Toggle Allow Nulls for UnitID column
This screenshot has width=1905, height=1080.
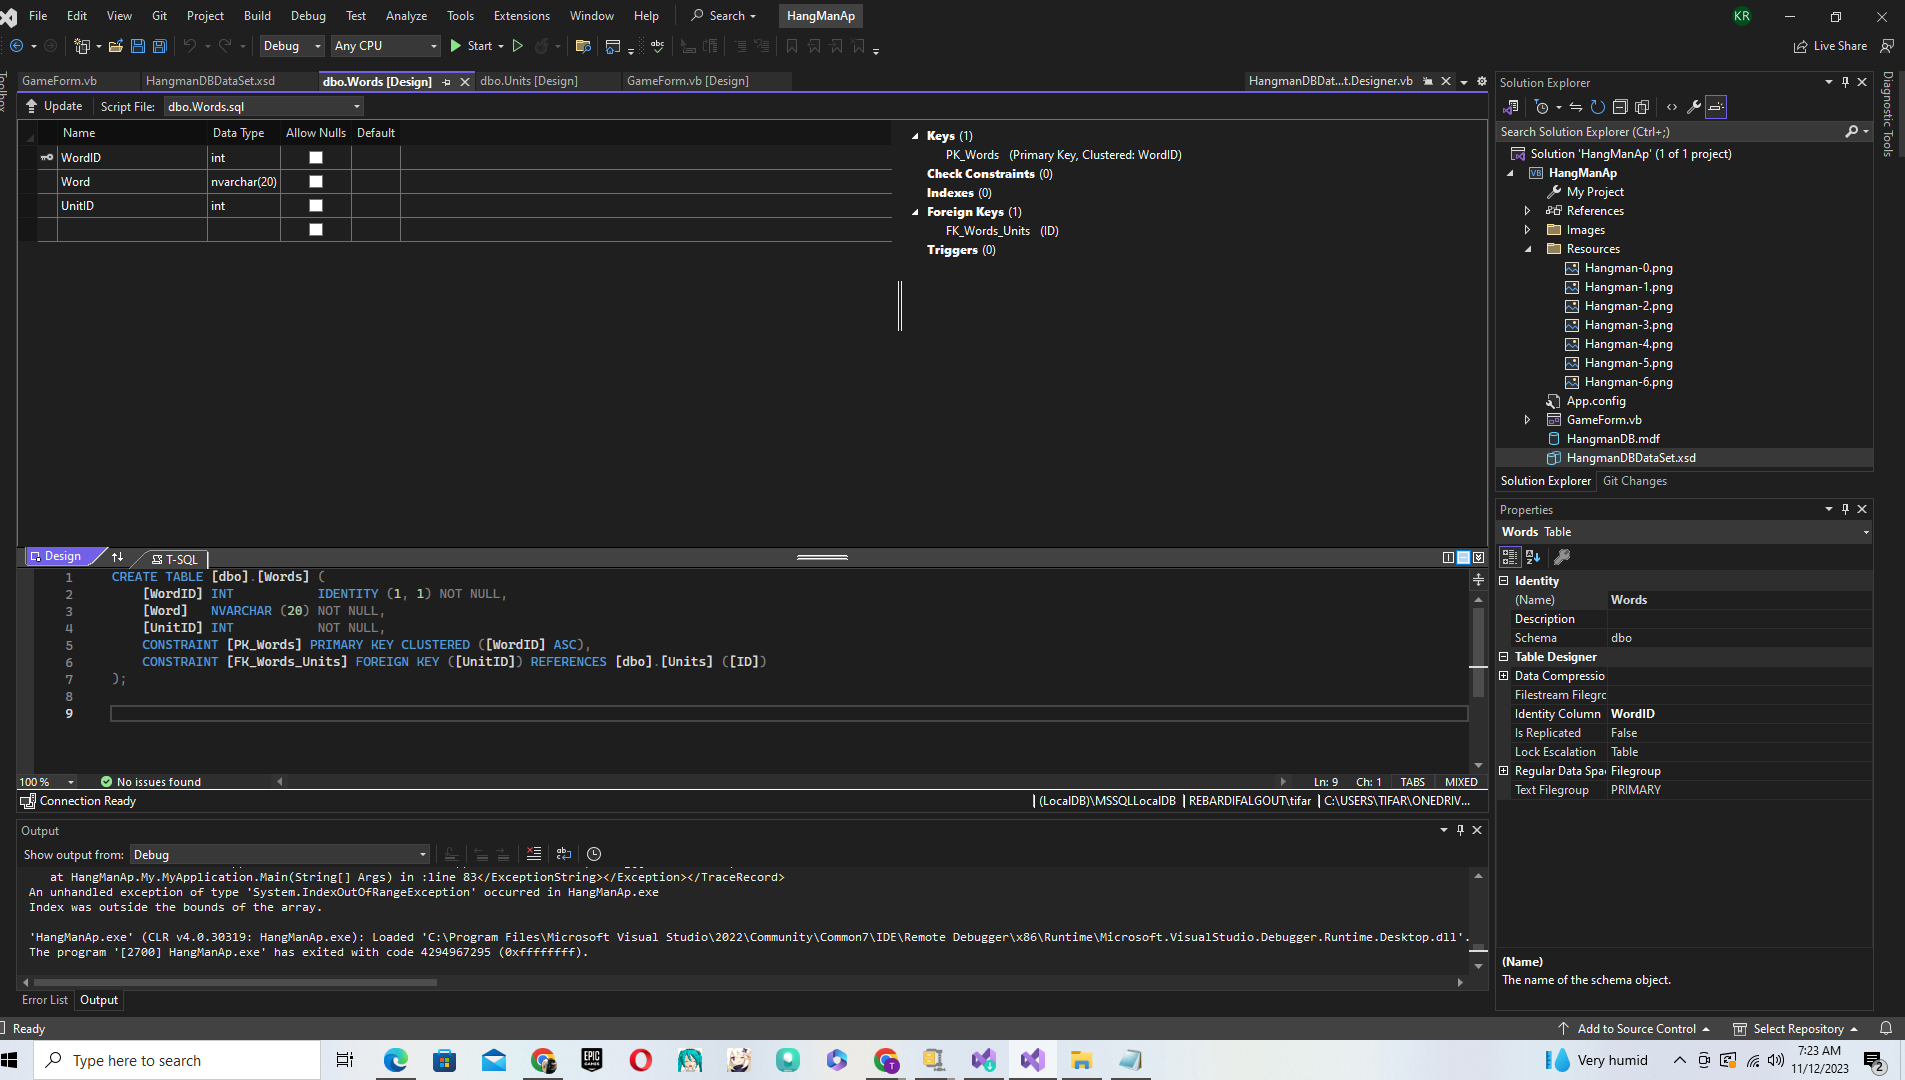pos(316,206)
